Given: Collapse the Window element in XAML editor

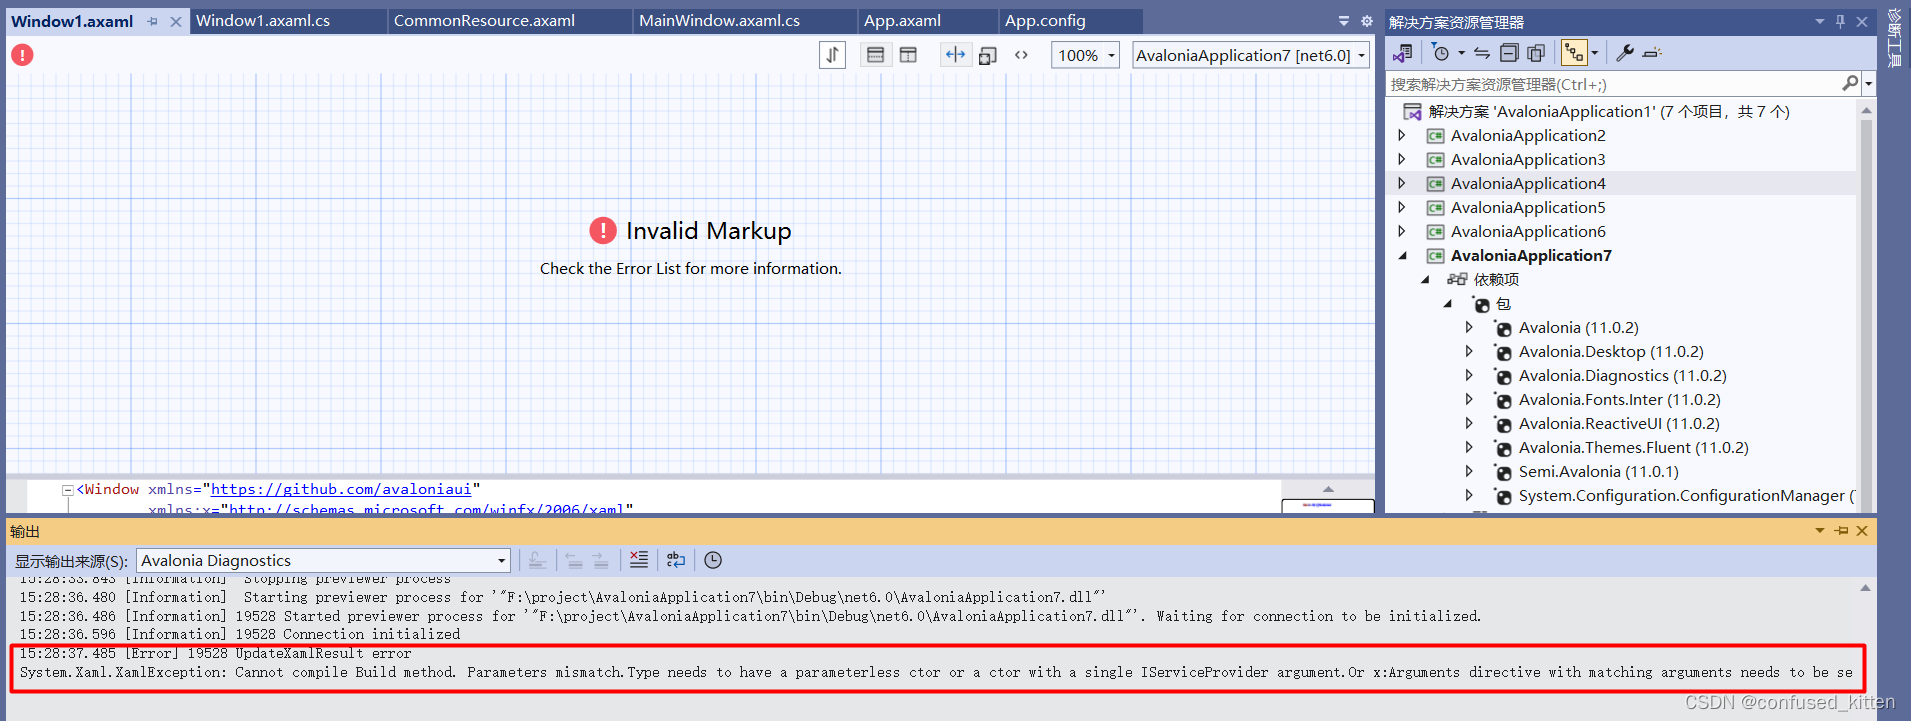Looking at the screenshot, I should (x=67, y=490).
